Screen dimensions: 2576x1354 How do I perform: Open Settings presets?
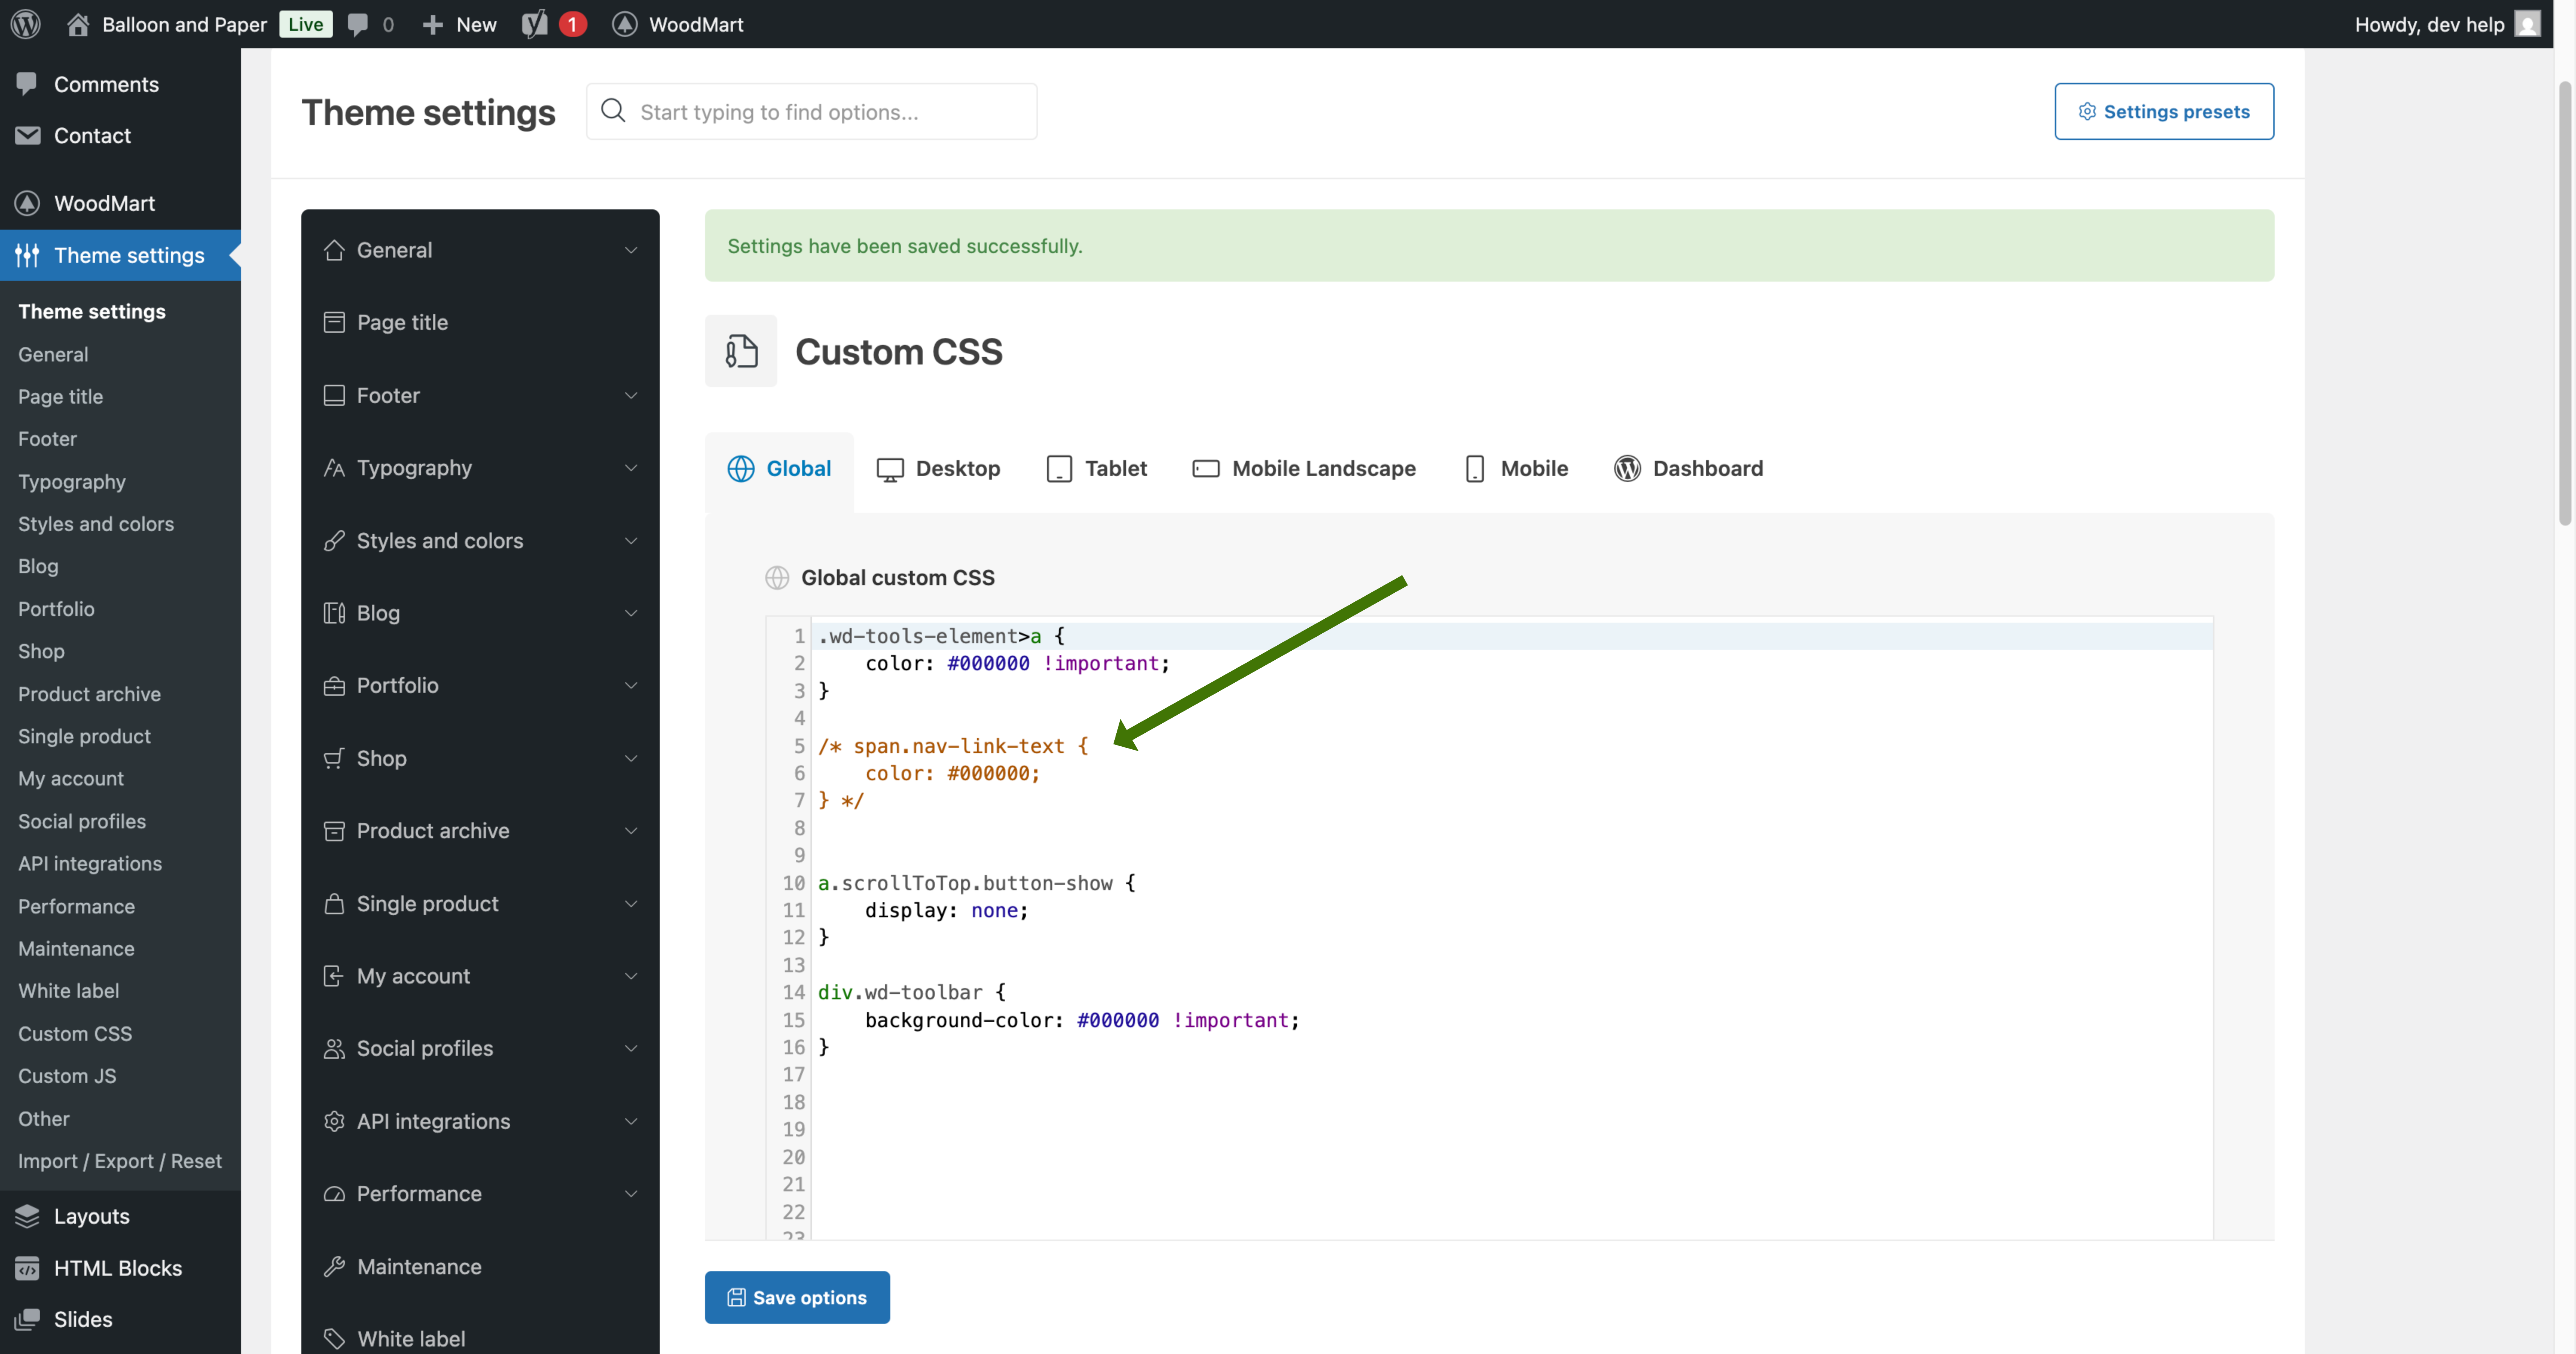point(2164,111)
